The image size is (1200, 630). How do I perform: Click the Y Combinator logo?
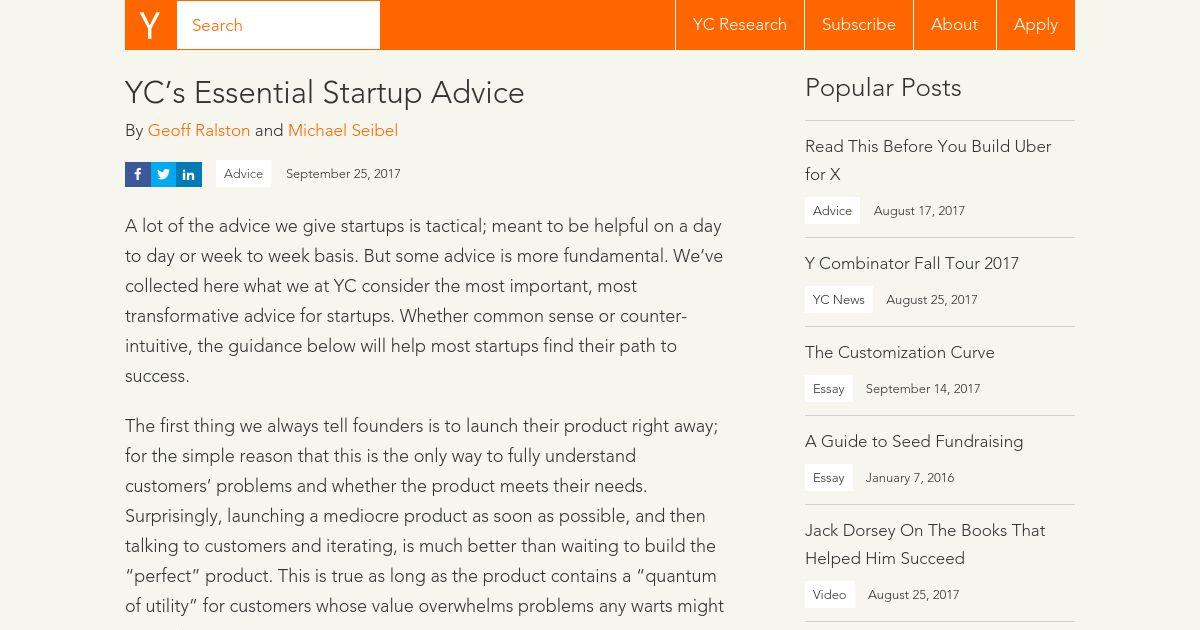150,25
